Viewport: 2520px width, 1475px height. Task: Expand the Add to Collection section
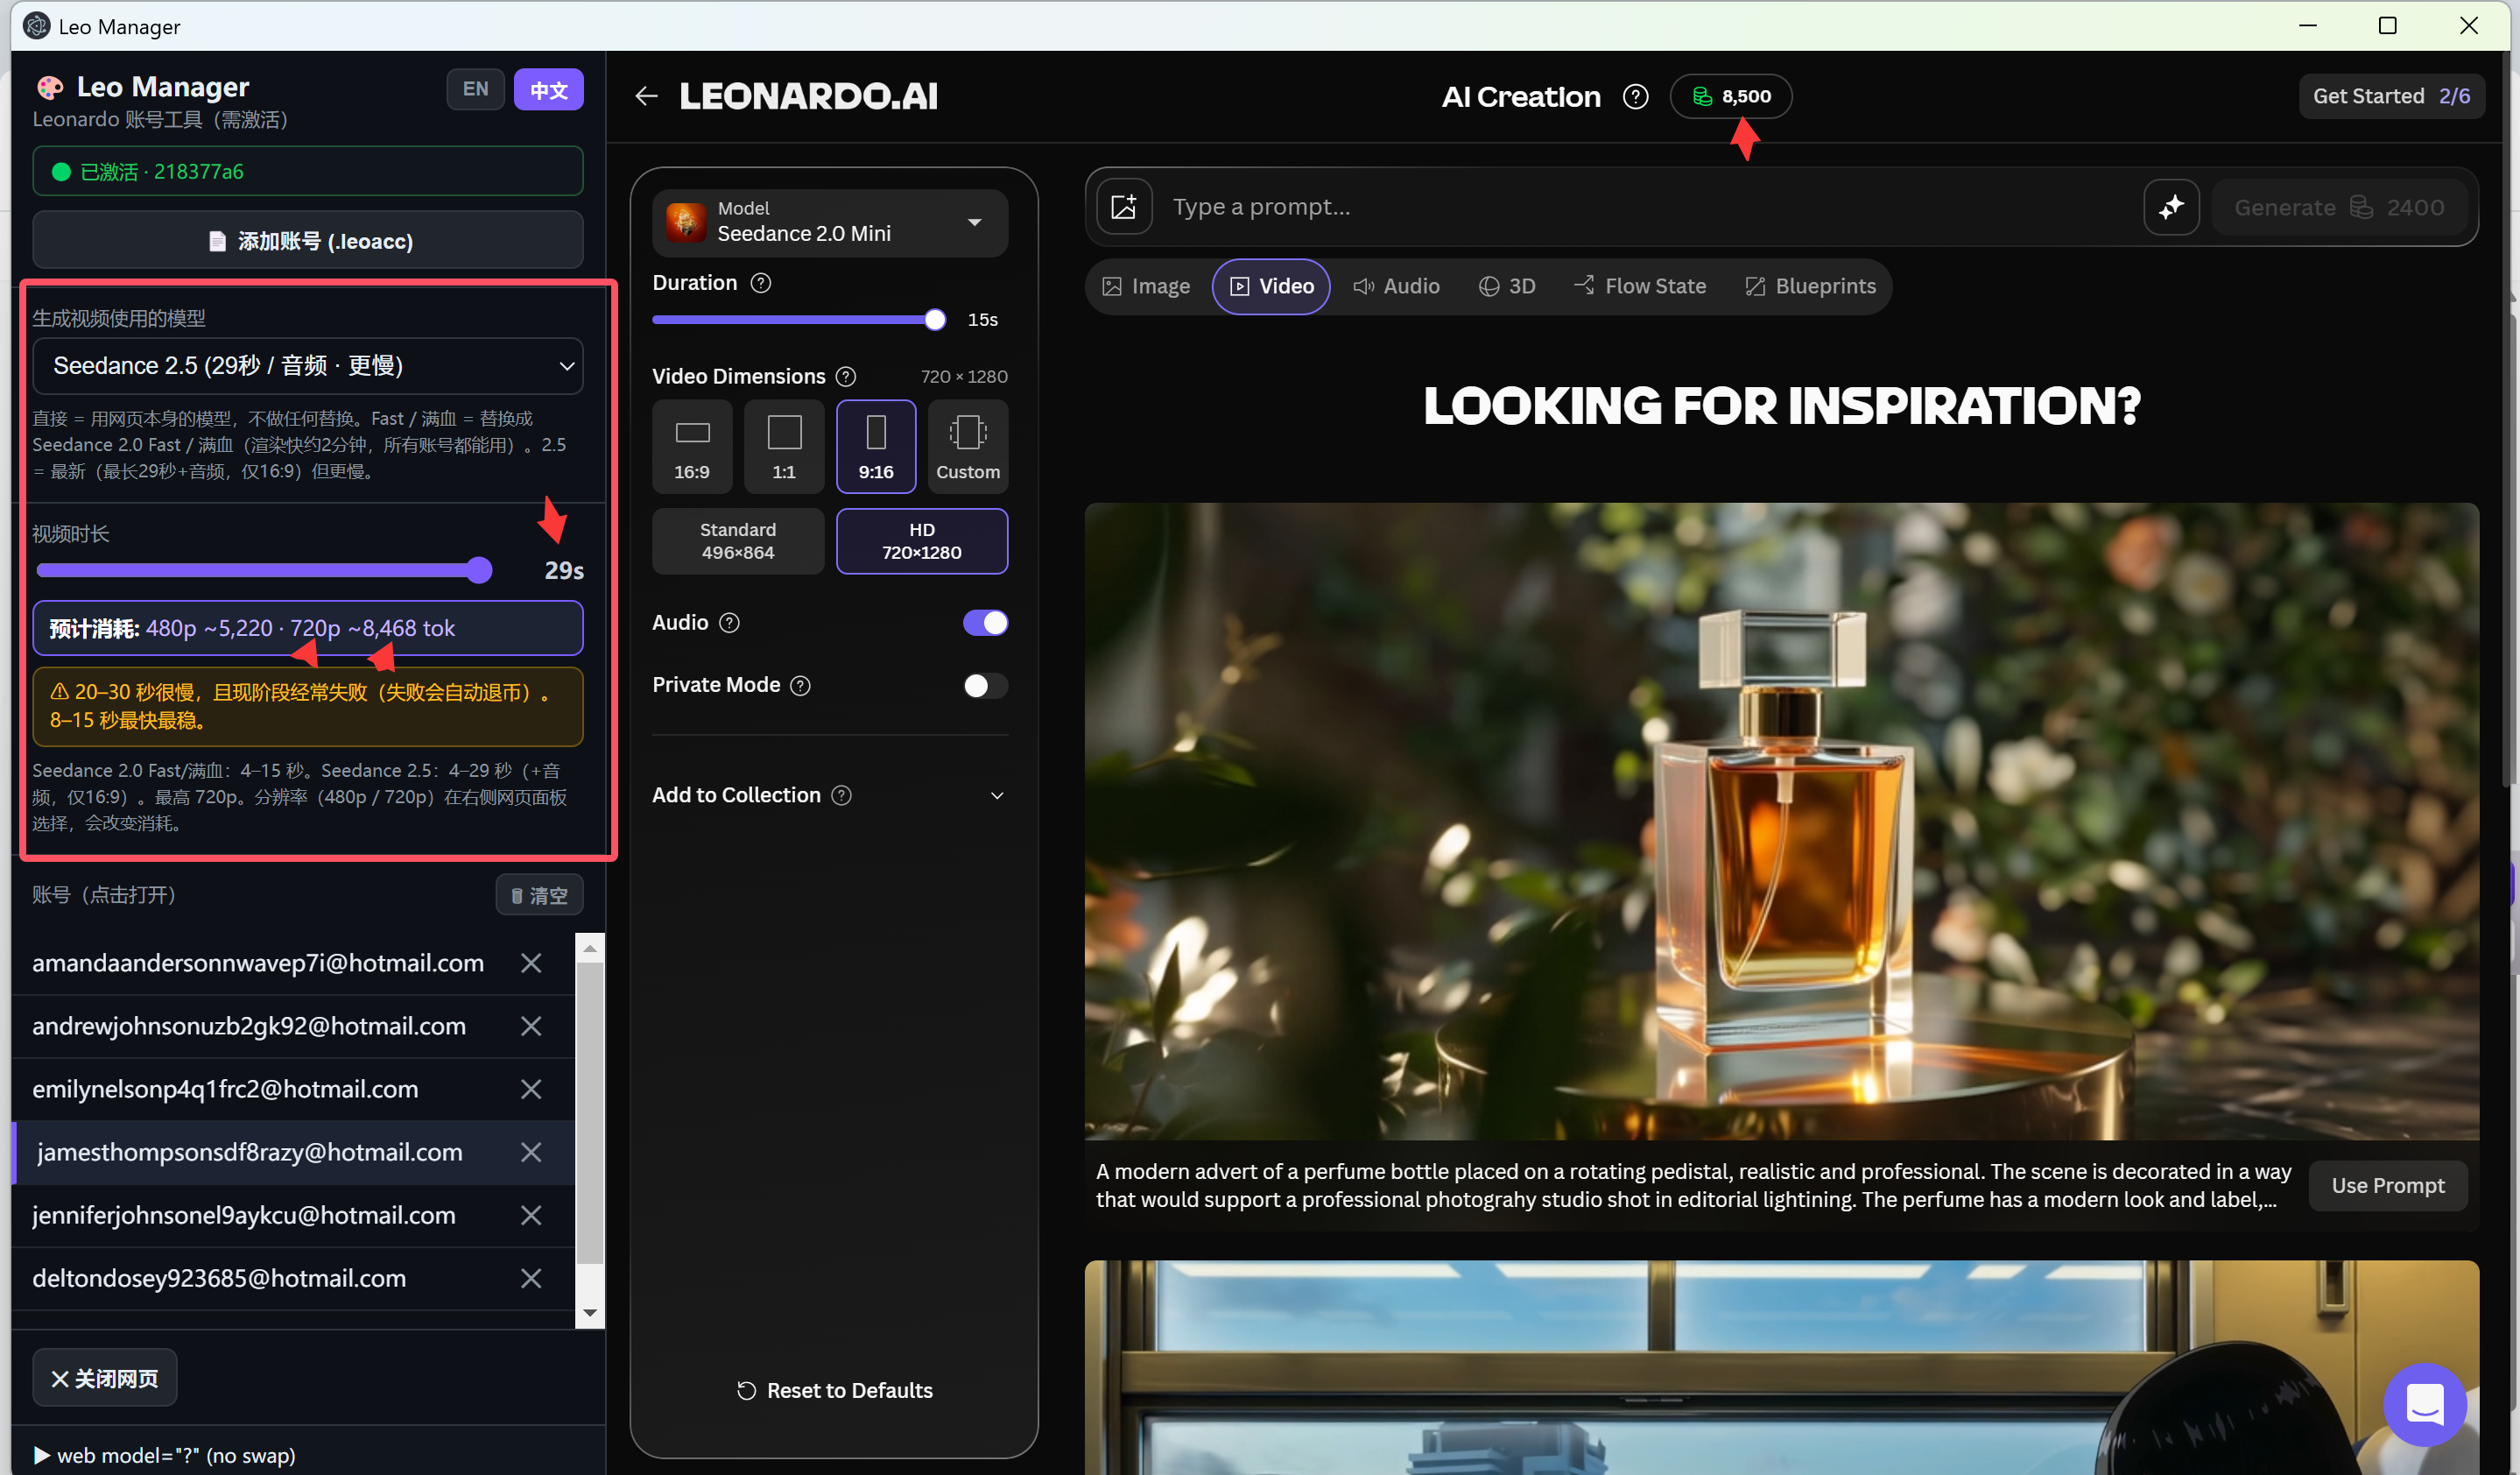[x=997, y=795]
